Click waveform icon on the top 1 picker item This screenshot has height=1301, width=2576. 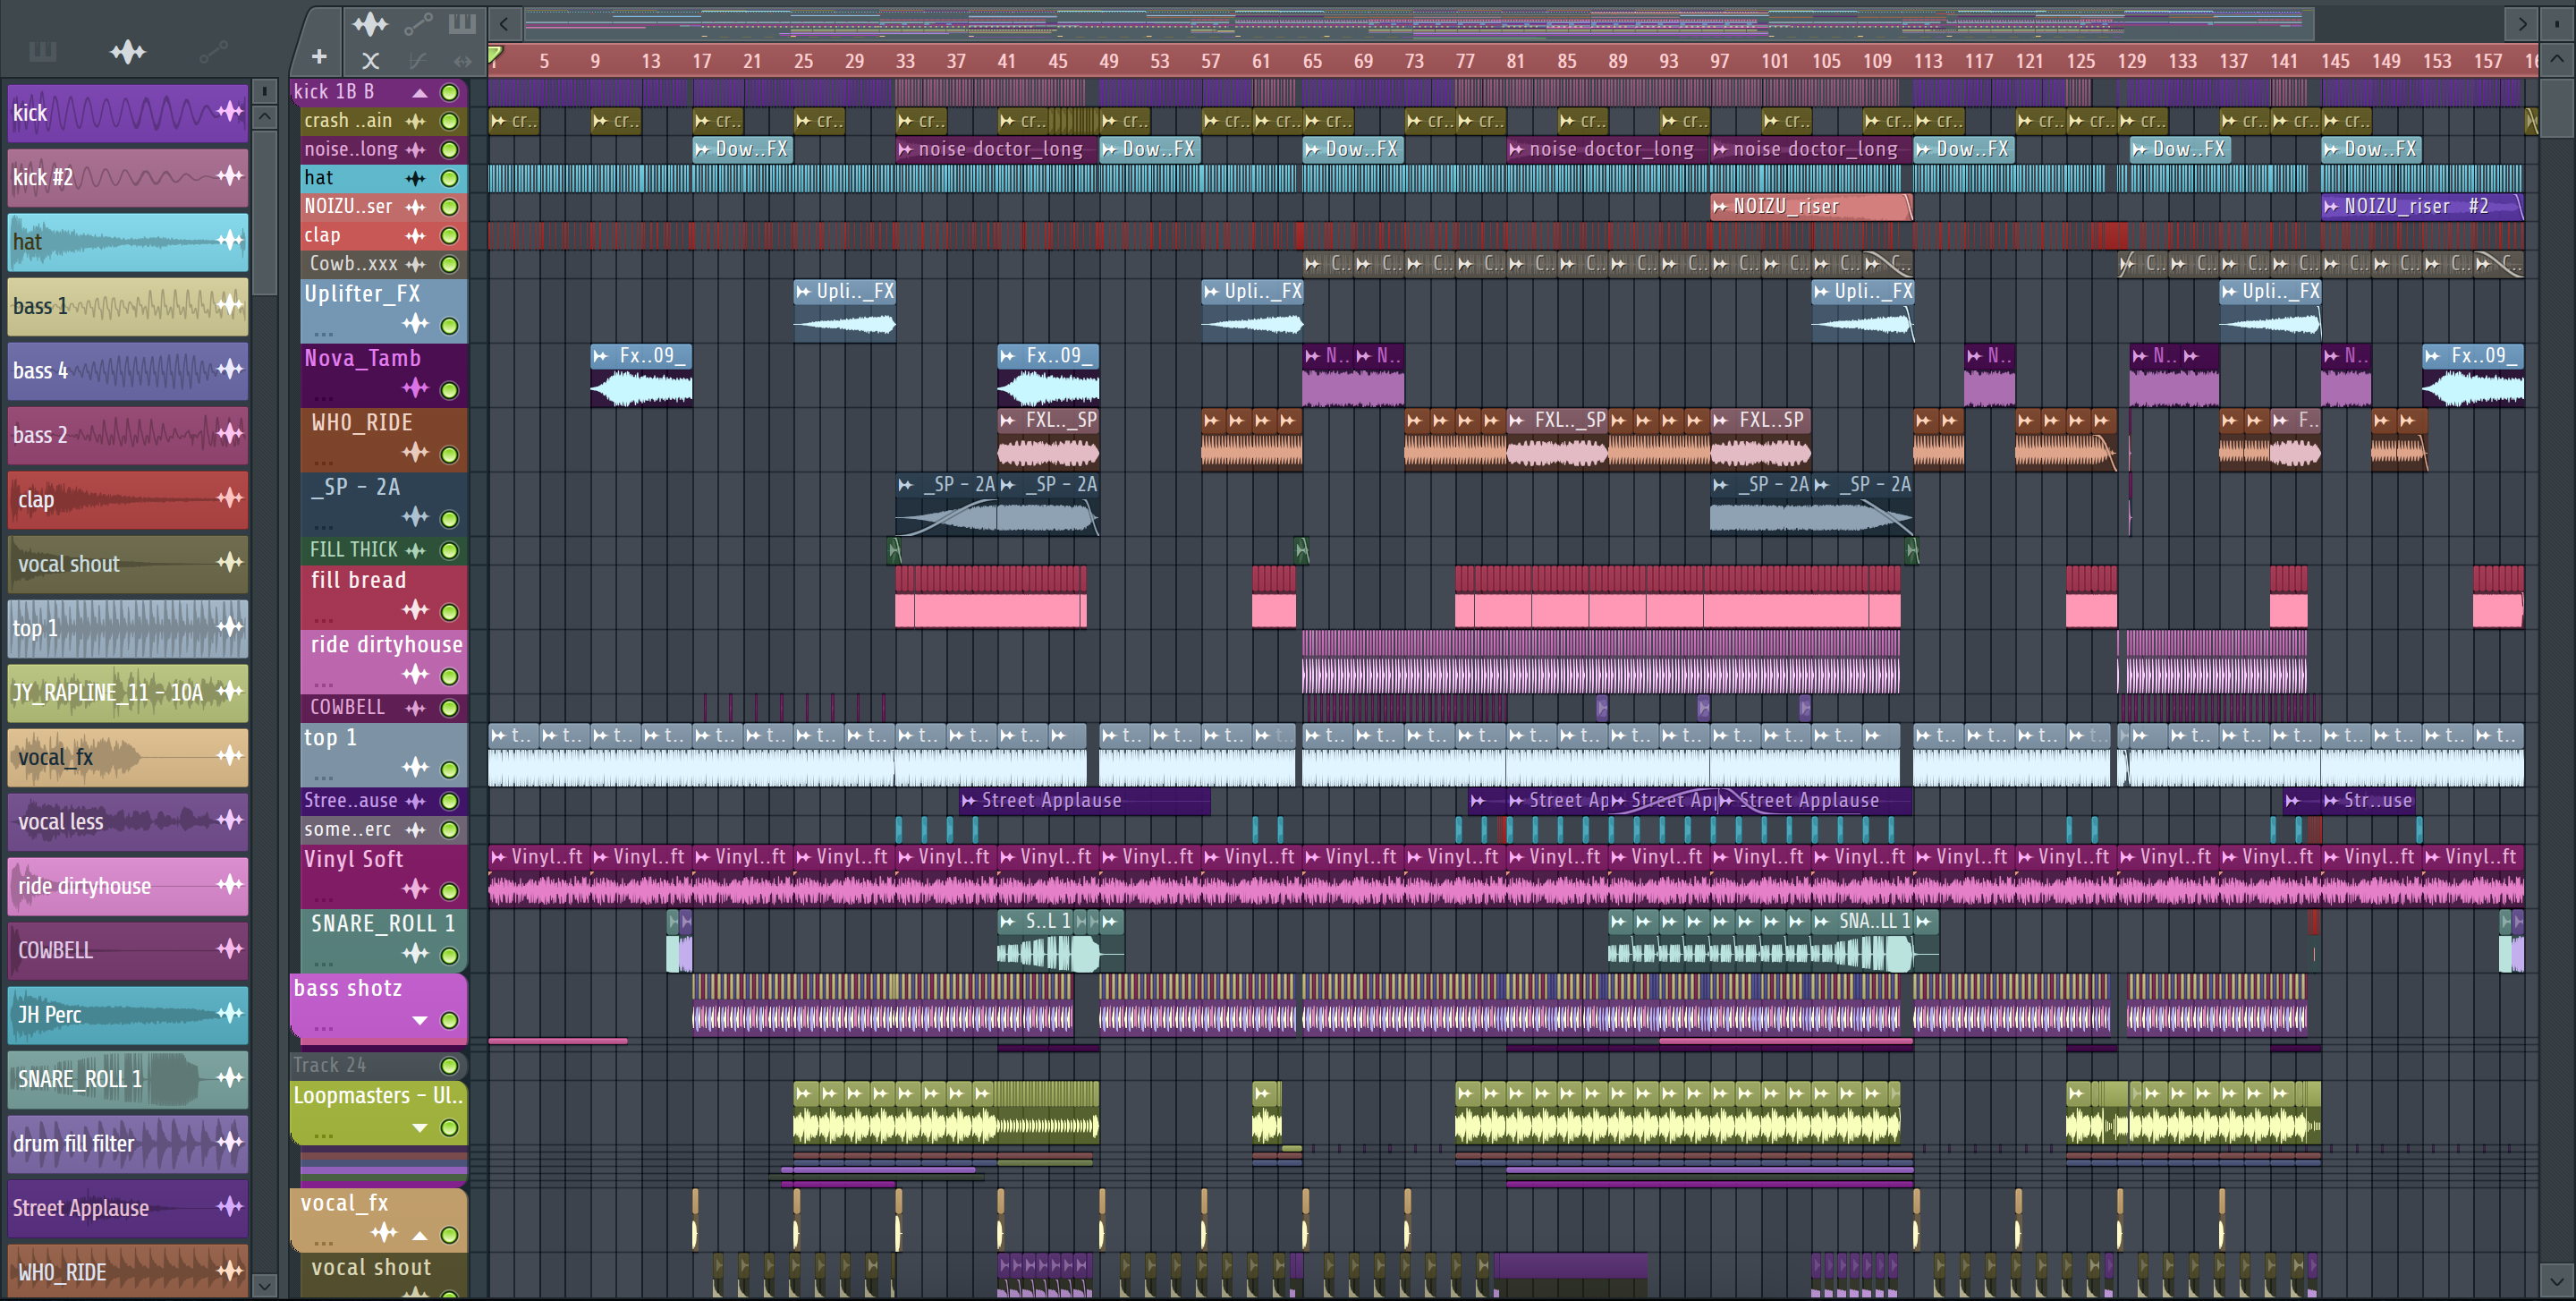pos(230,627)
